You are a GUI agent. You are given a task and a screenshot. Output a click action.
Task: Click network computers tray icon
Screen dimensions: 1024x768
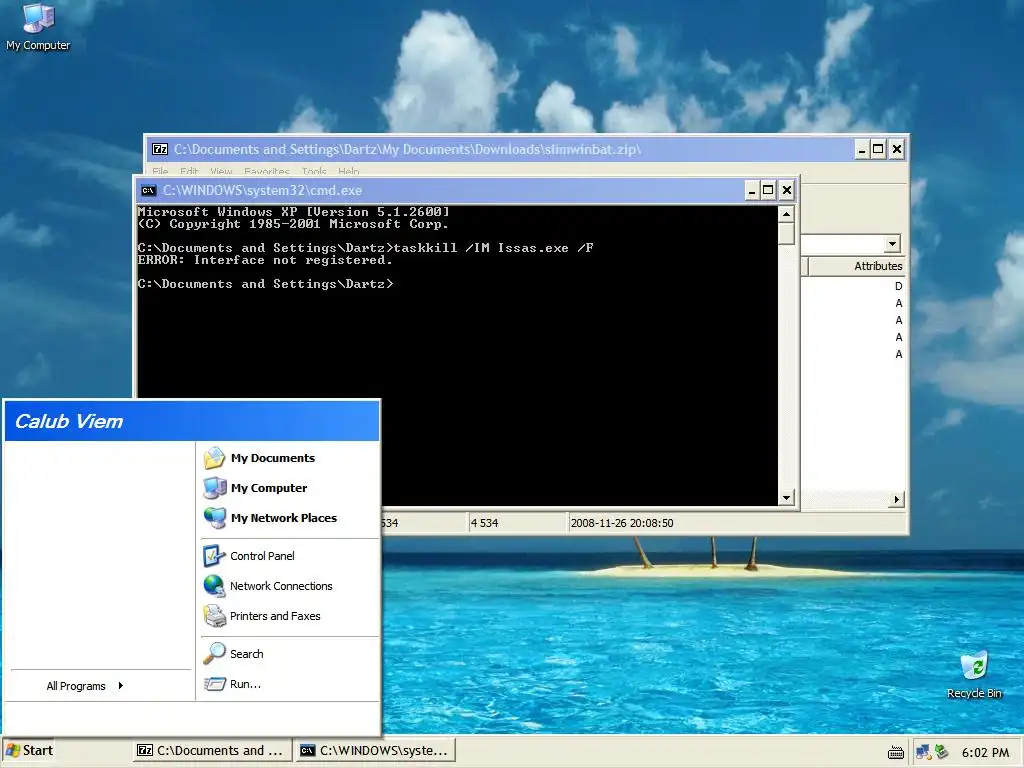point(923,752)
